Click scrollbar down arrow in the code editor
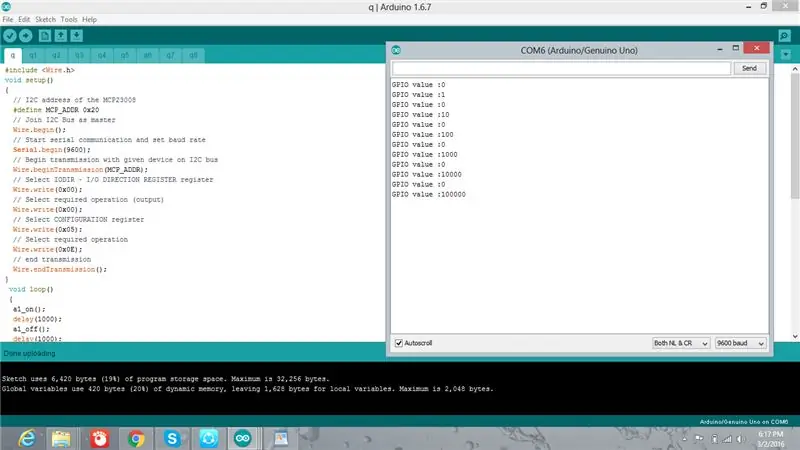Screen dimensions: 800x450 (x=795, y=336)
